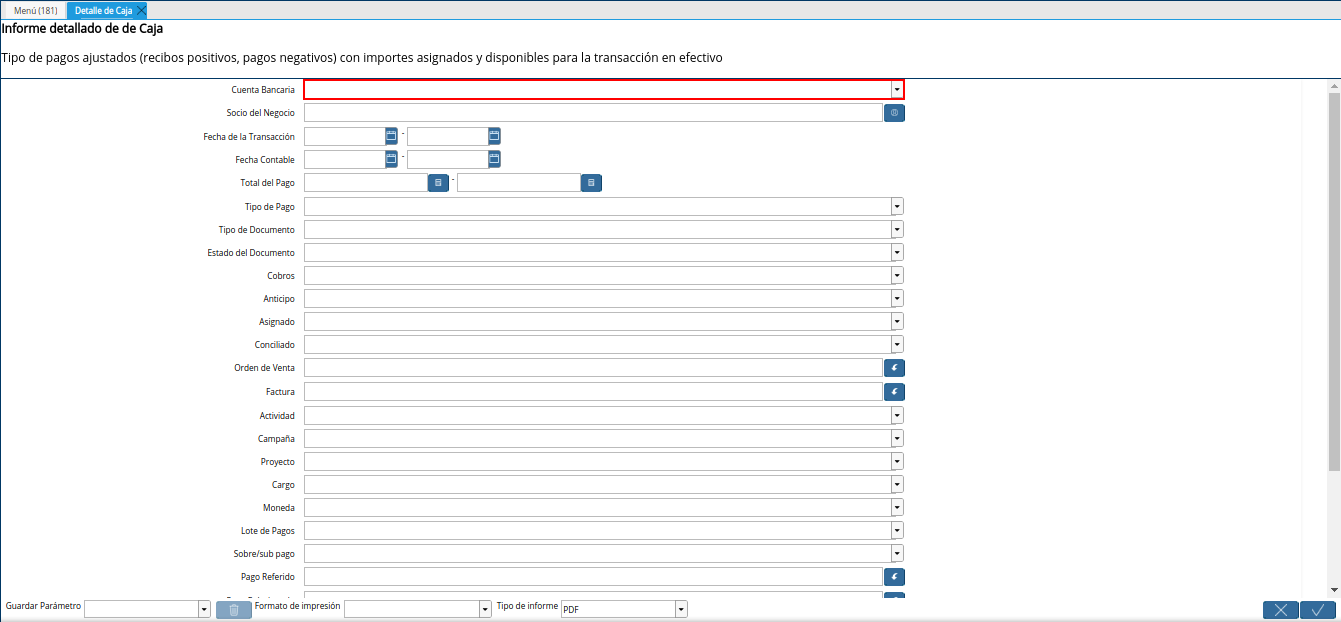
Task: Expand the Tipo de Pago dropdown
Action: [897, 206]
